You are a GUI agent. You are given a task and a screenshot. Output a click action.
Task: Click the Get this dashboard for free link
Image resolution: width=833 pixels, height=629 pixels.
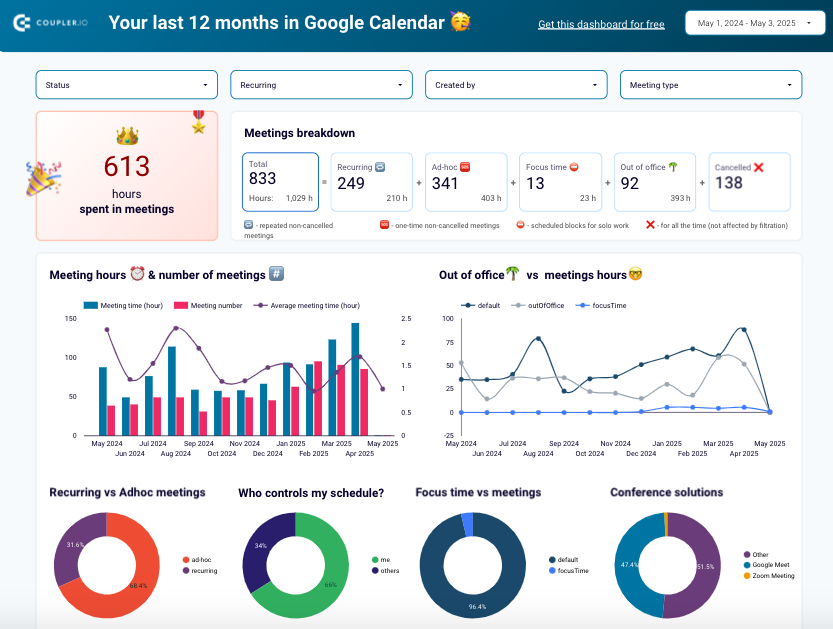[x=601, y=24]
